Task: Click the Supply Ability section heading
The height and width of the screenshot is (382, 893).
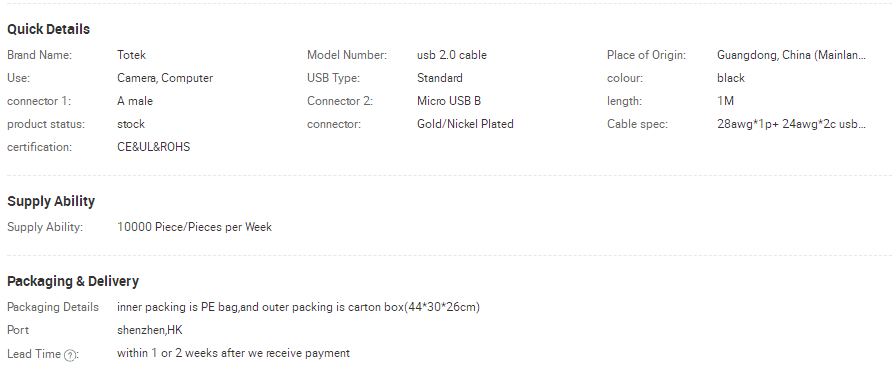Action: (51, 201)
